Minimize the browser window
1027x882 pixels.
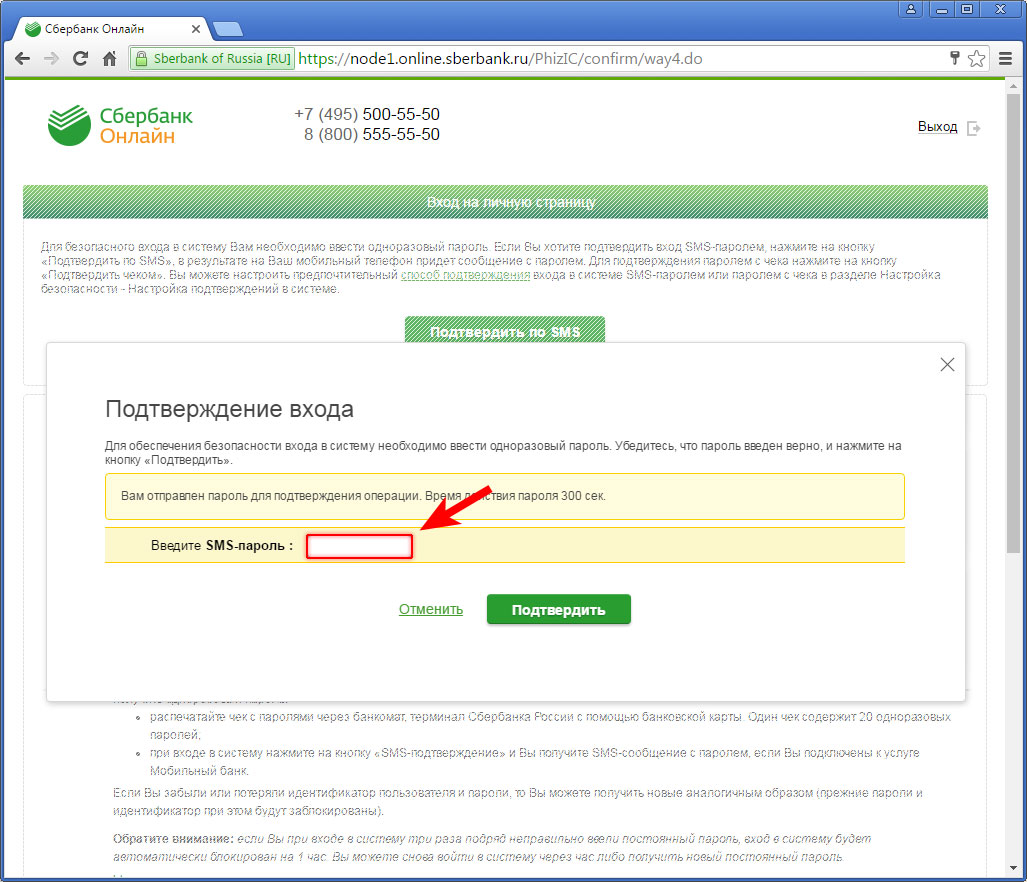pyautogui.click(x=942, y=9)
